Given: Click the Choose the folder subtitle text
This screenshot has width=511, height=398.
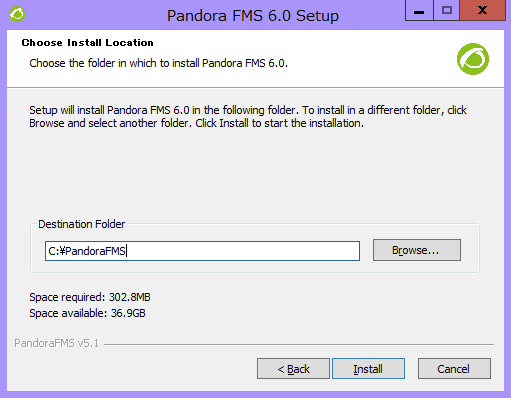Looking at the screenshot, I should (x=159, y=63).
